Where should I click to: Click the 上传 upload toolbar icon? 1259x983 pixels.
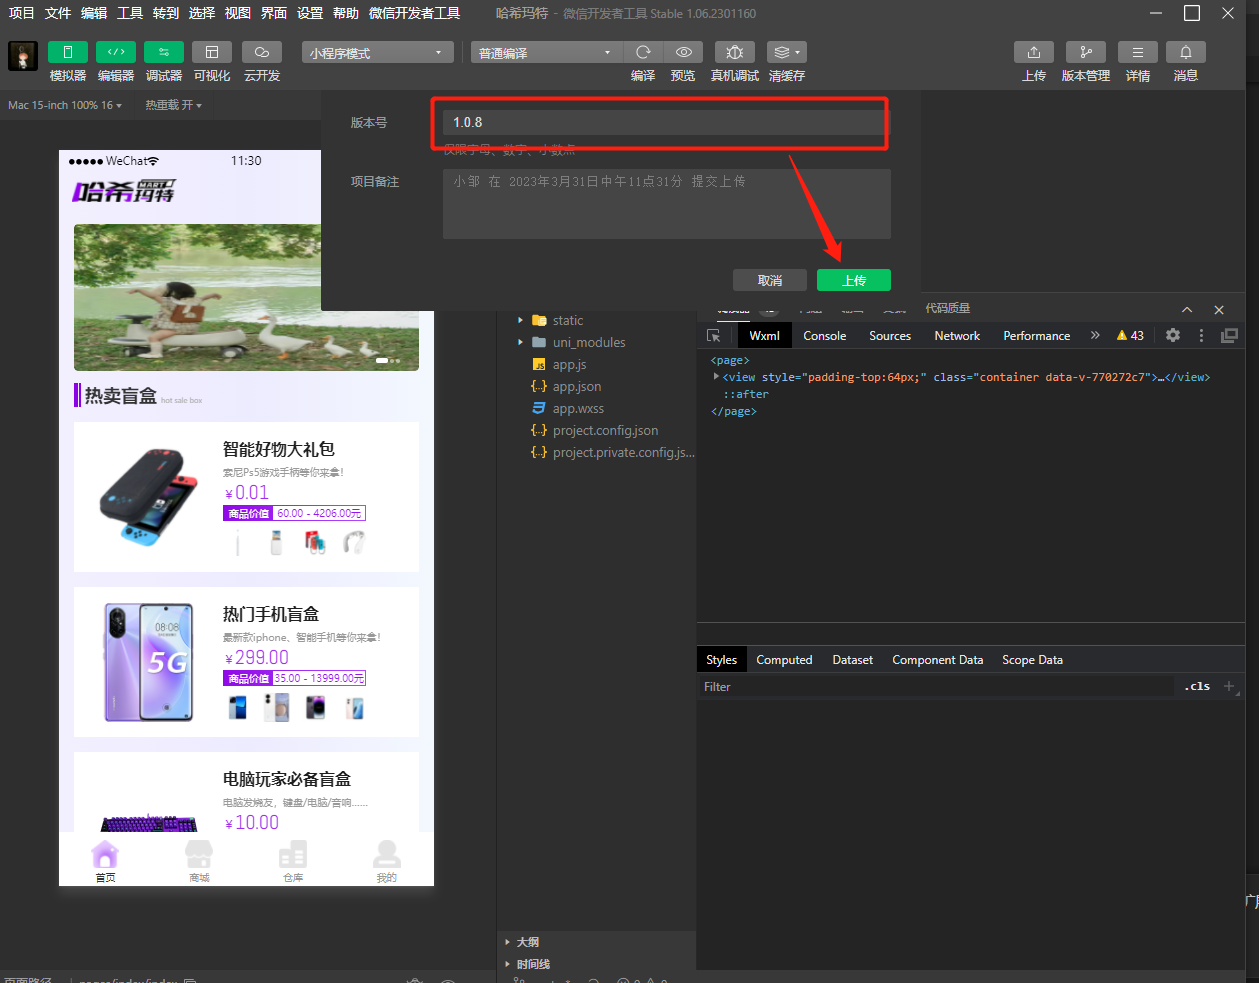1034,52
